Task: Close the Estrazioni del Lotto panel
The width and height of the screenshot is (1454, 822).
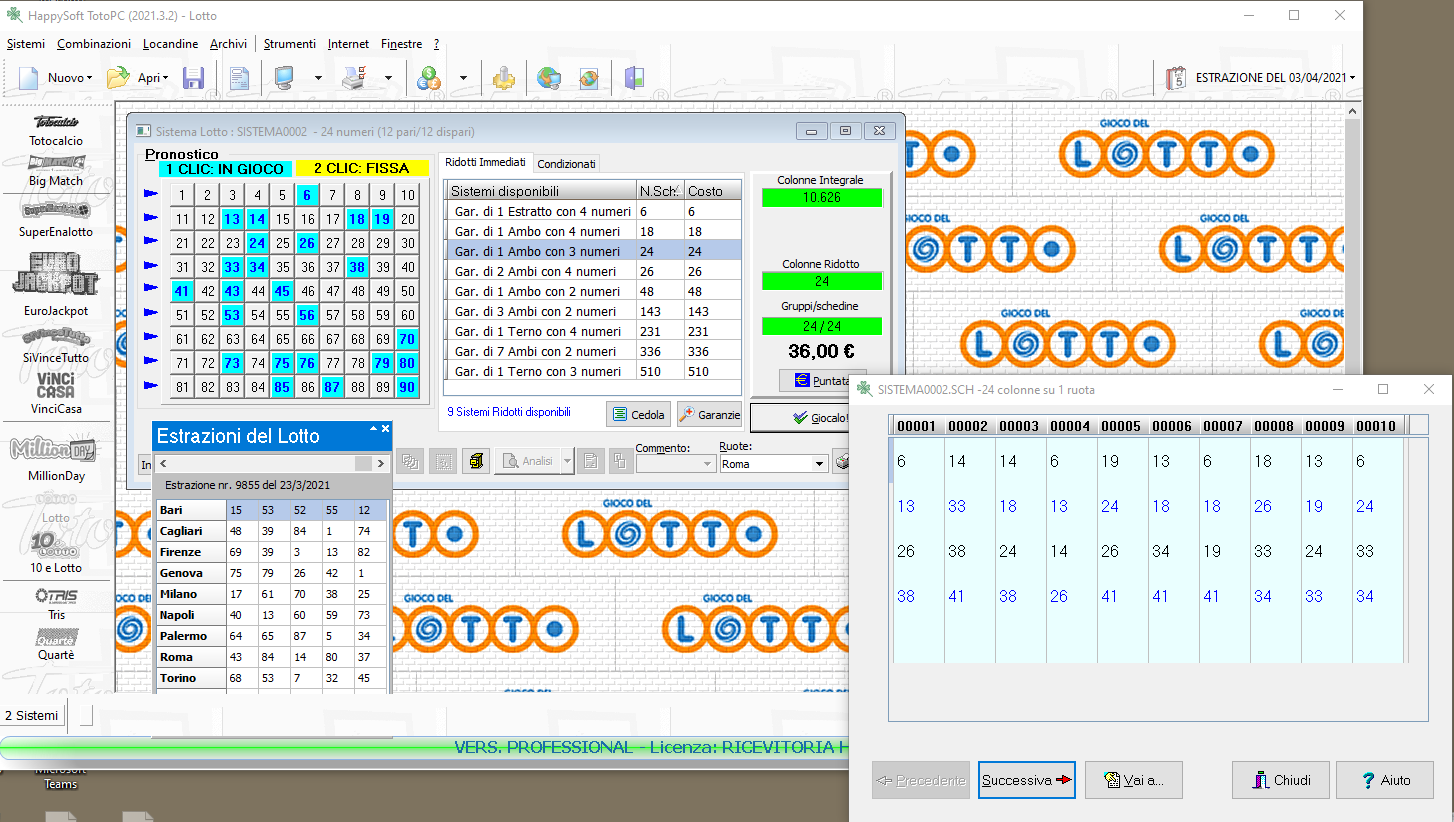Action: click(x=385, y=429)
